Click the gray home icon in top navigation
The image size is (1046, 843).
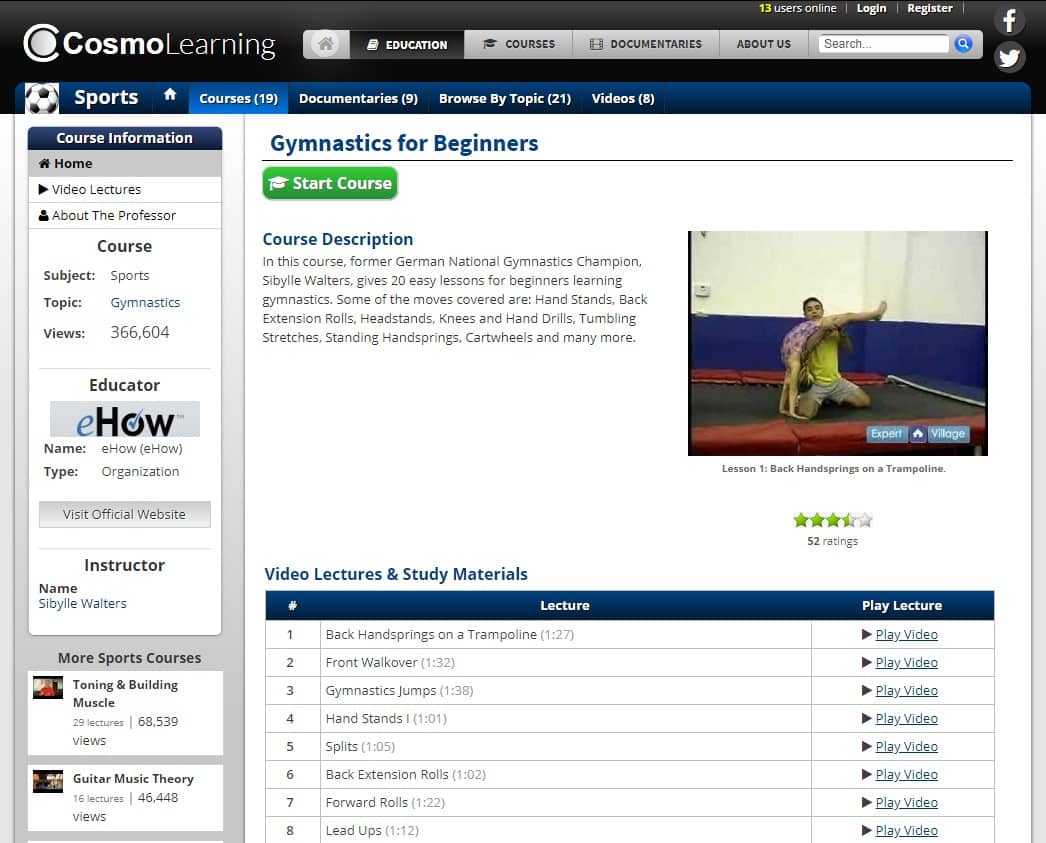[x=326, y=44]
